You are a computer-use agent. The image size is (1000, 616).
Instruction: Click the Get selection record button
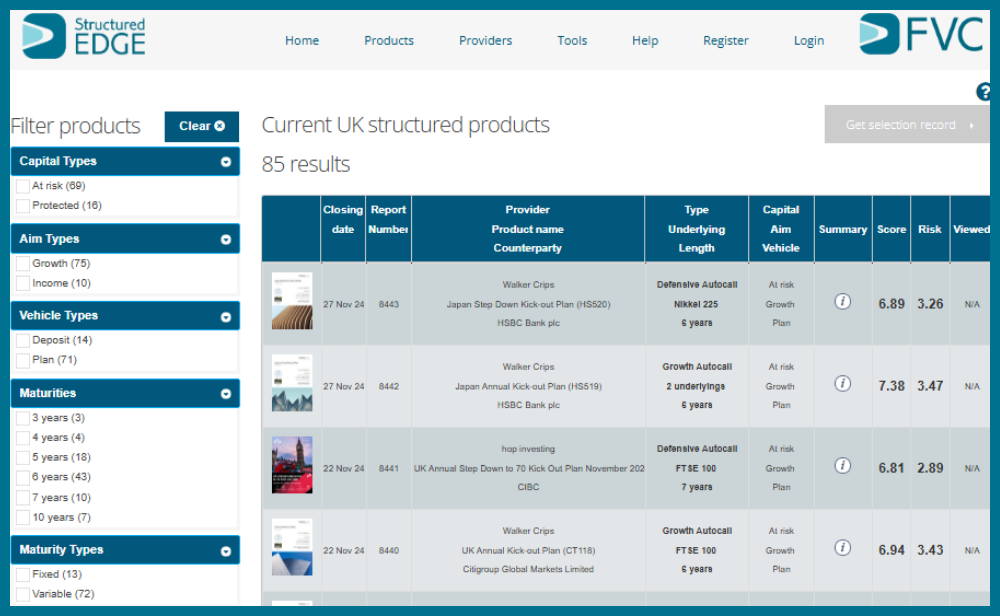click(906, 125)
